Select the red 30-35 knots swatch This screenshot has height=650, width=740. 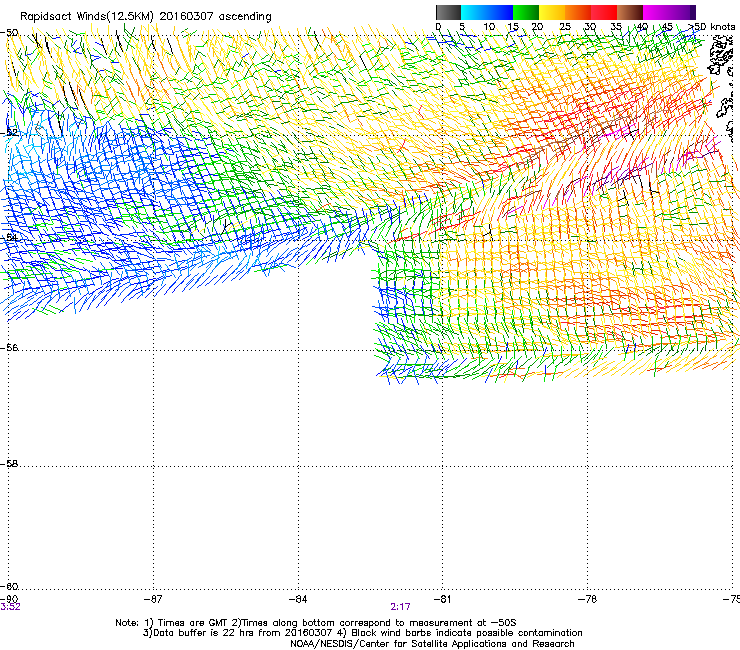tap(604, 12)
